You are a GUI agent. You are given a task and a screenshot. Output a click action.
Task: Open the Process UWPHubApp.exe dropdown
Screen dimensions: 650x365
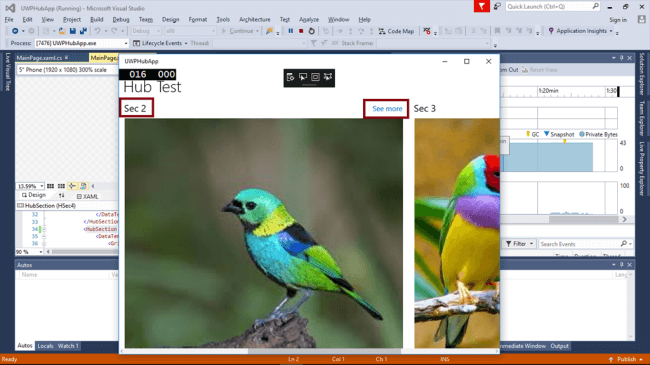pos(126,43)
